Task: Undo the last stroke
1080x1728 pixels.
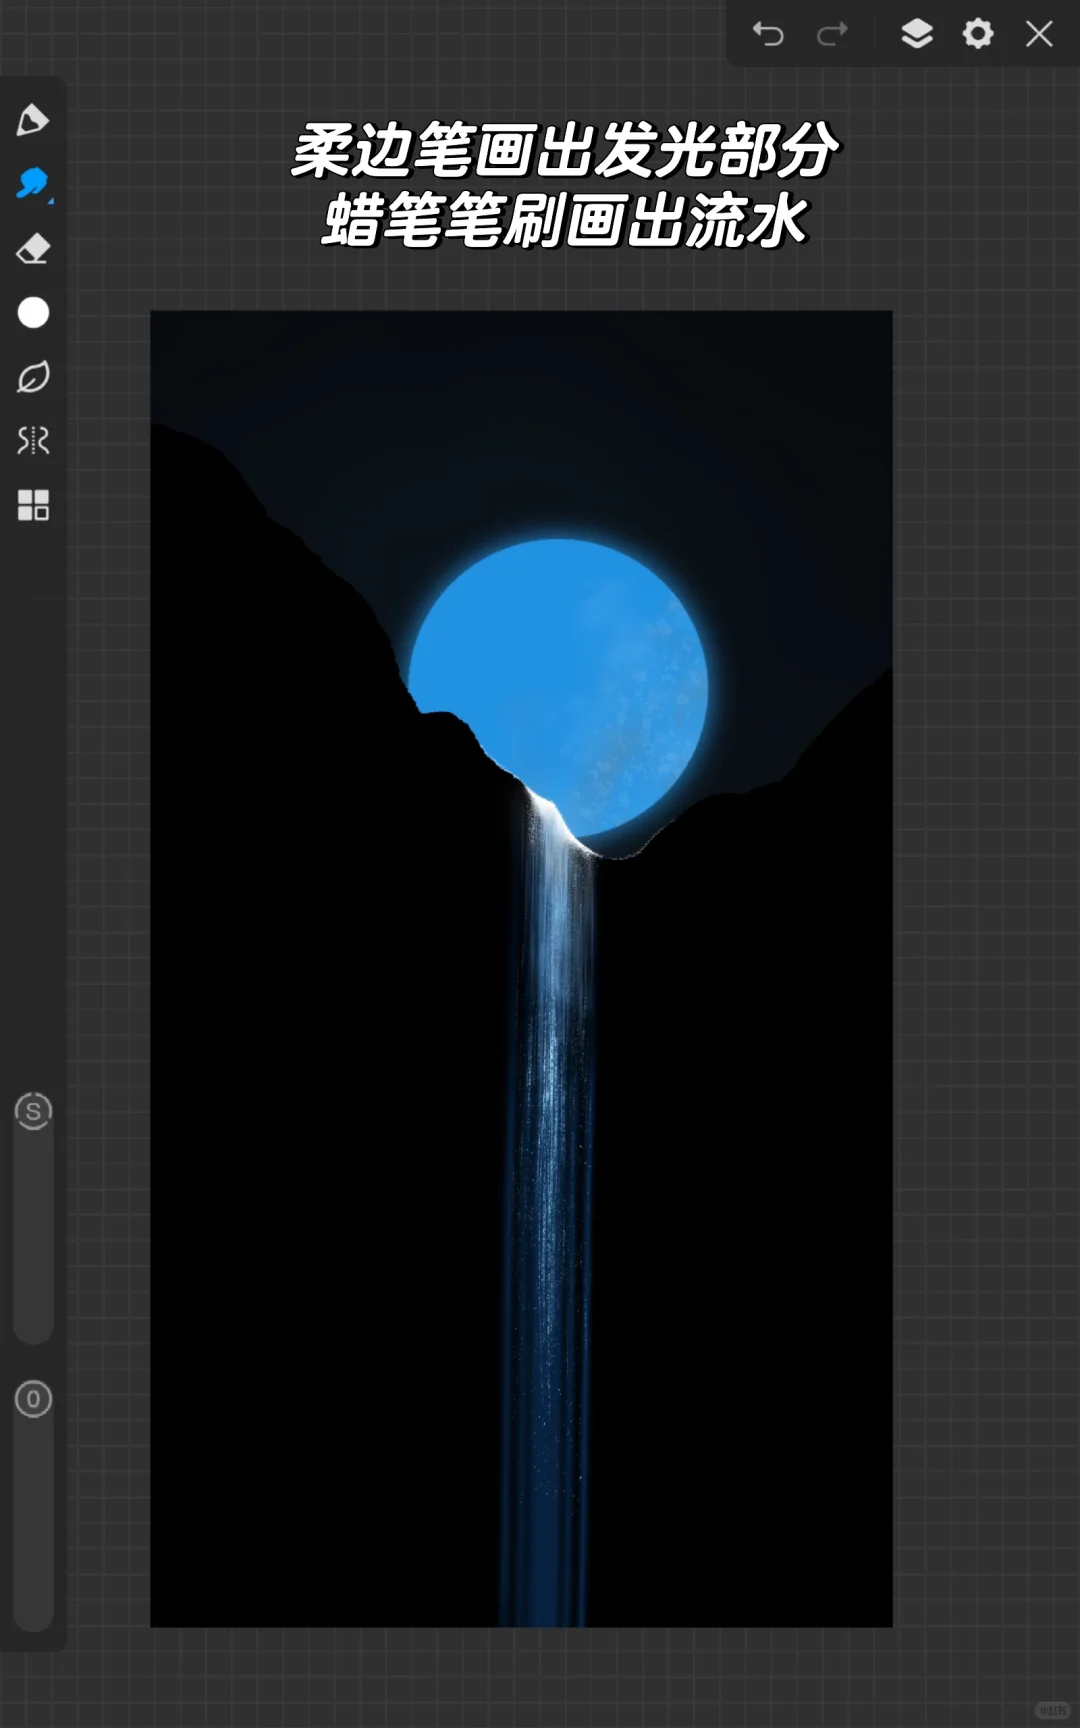Action: (x=768, y=34)
